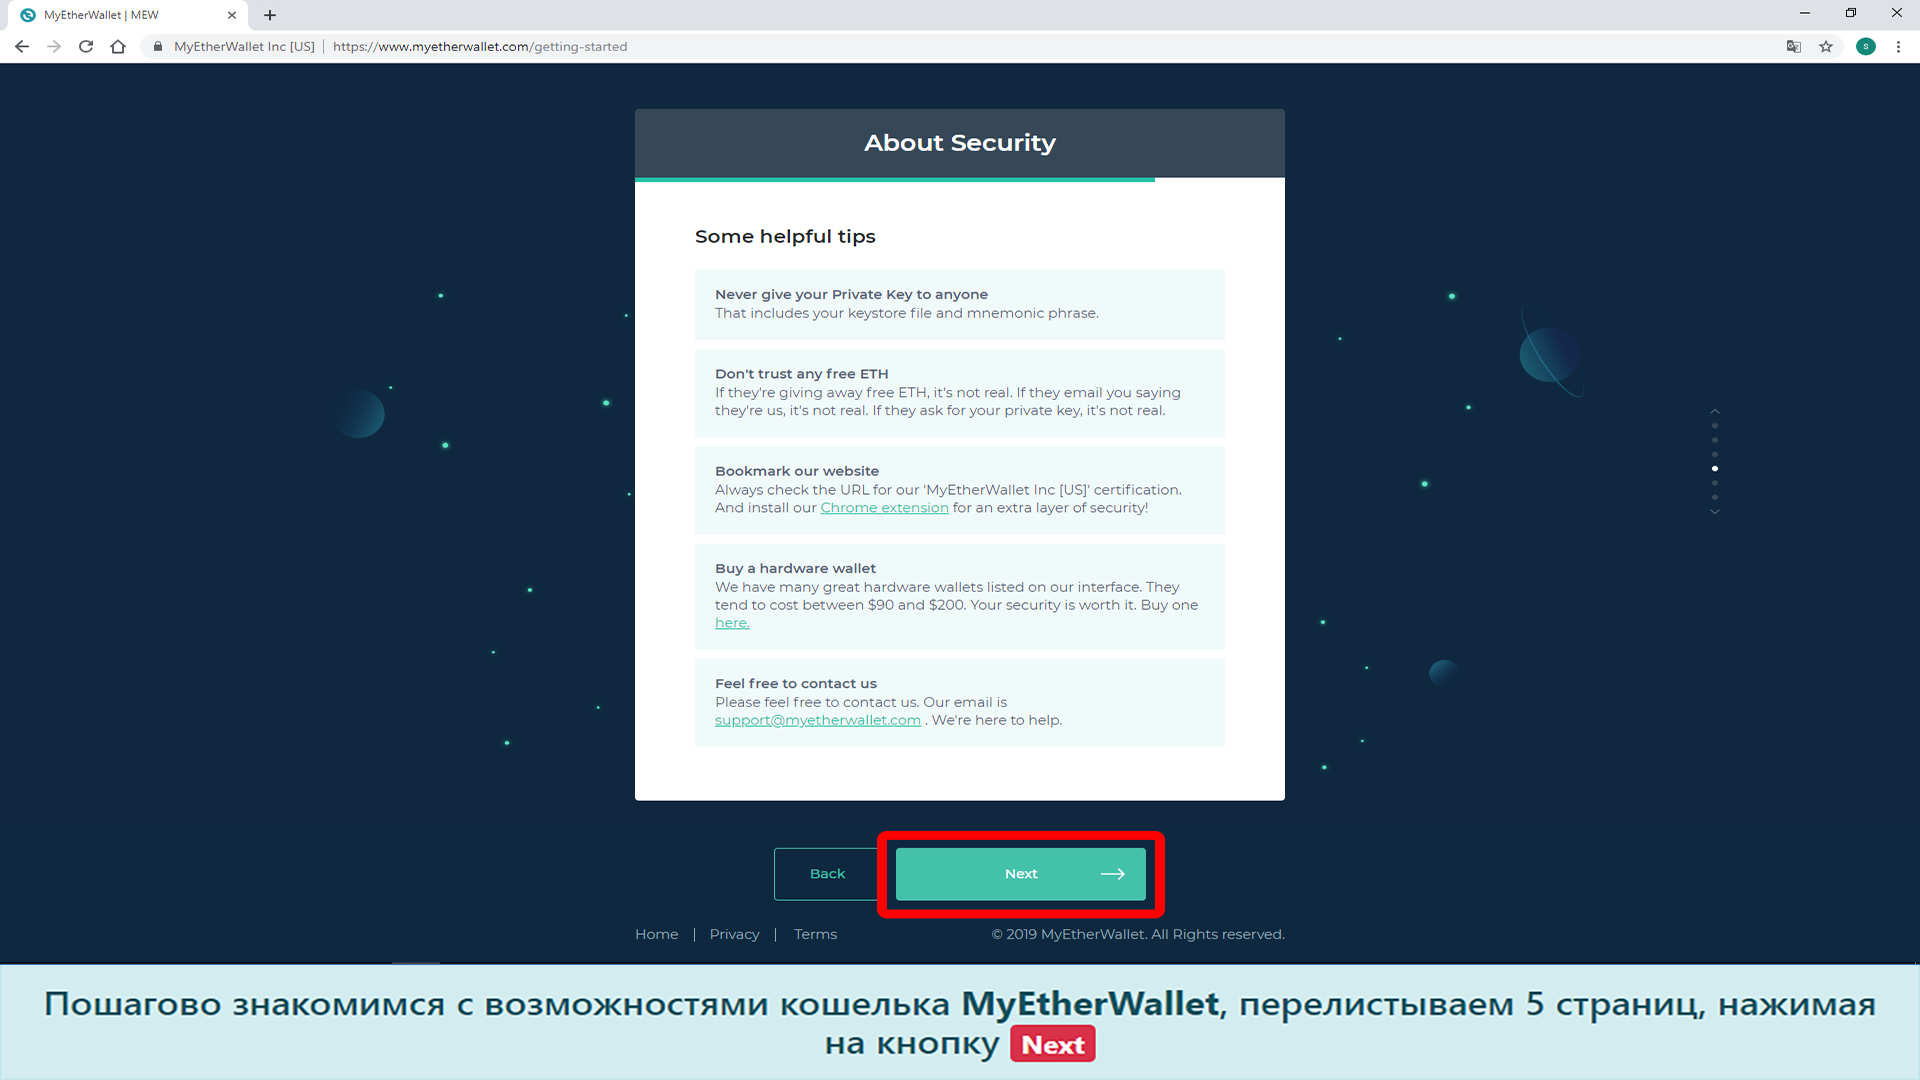Open the browser home page
Viewport: 1920px width, 1080px height.
(x=118, y=46)
